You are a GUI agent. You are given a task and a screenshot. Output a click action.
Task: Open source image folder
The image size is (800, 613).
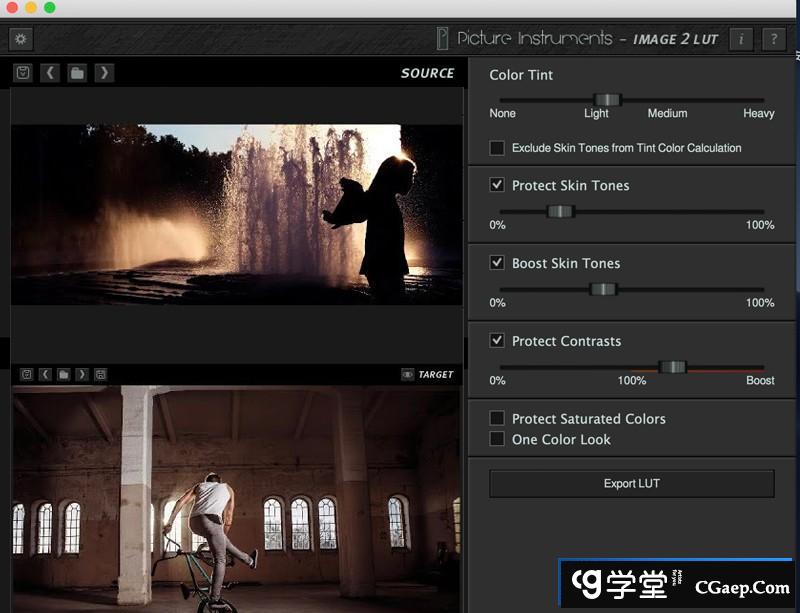tap(77, 73)
